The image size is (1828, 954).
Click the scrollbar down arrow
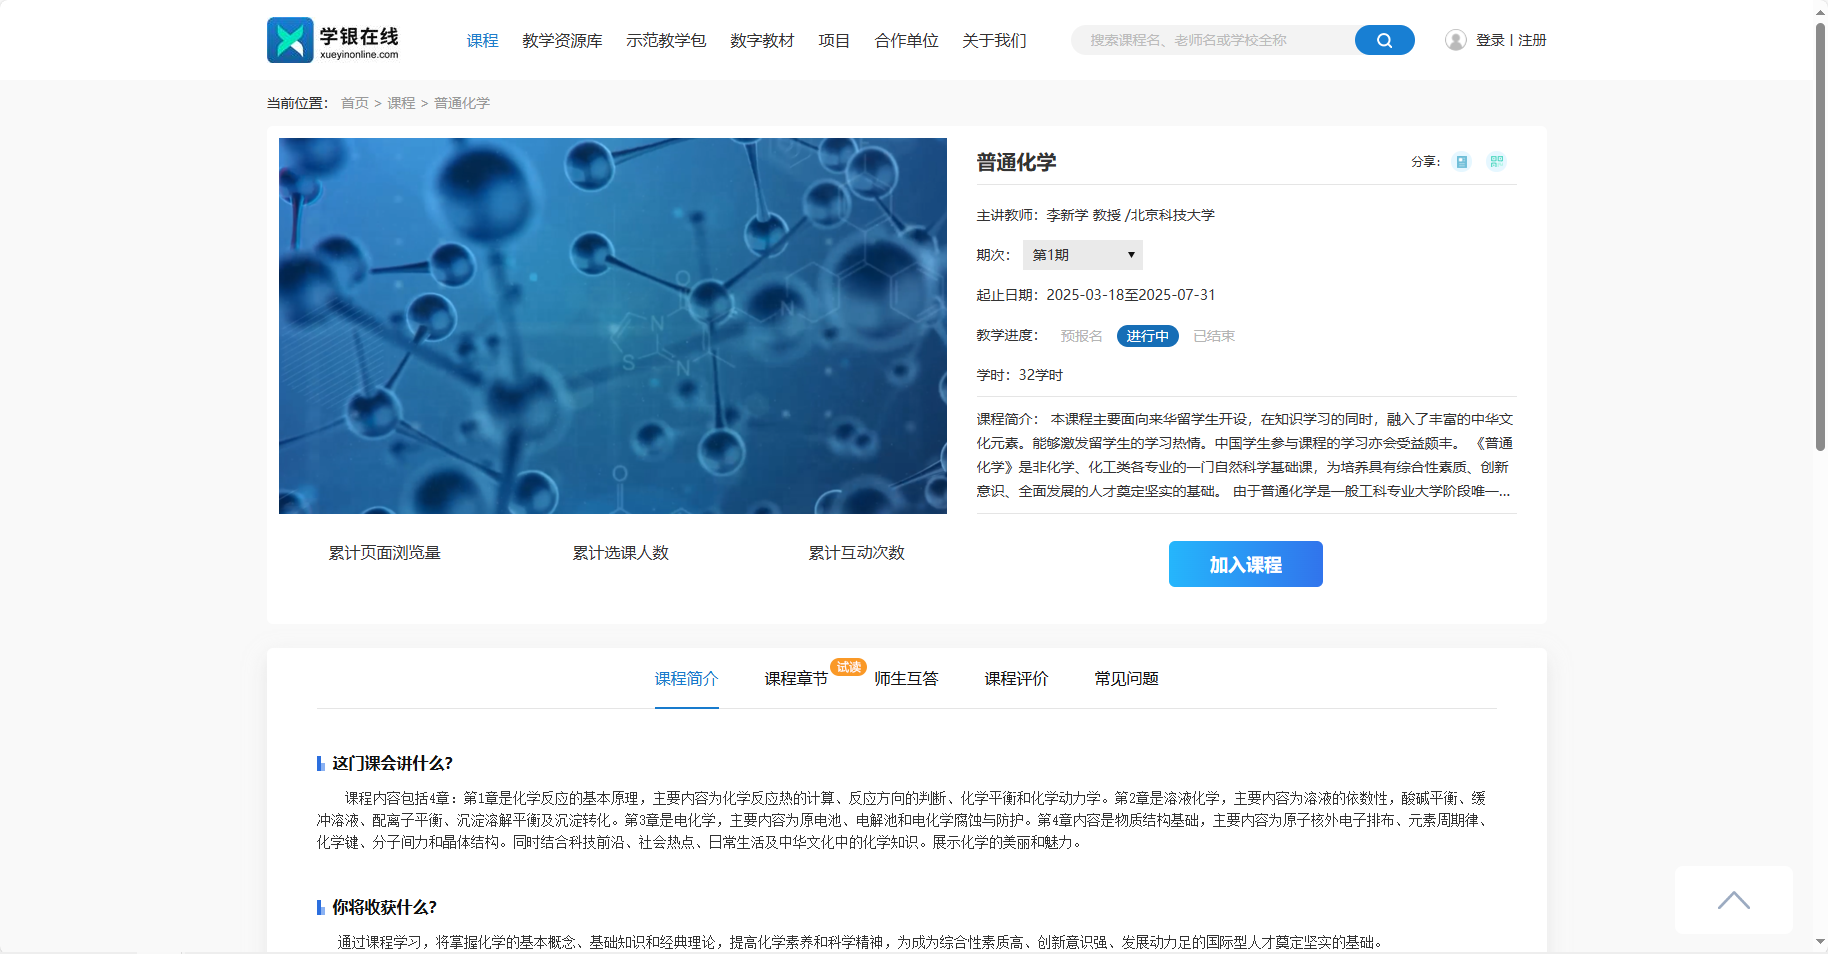coord(1820,942)
